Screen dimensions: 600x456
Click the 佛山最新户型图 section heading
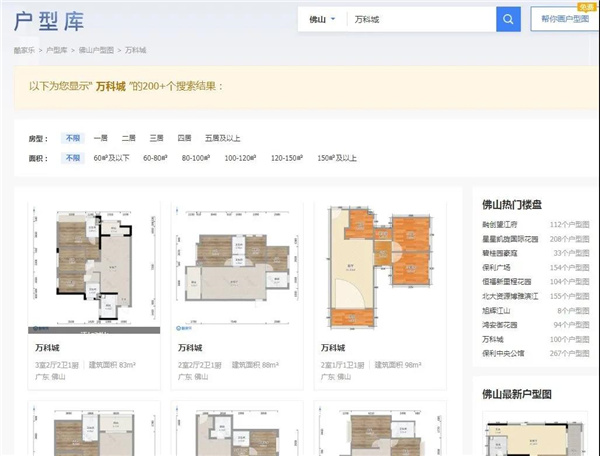click(x=517, y=394)
